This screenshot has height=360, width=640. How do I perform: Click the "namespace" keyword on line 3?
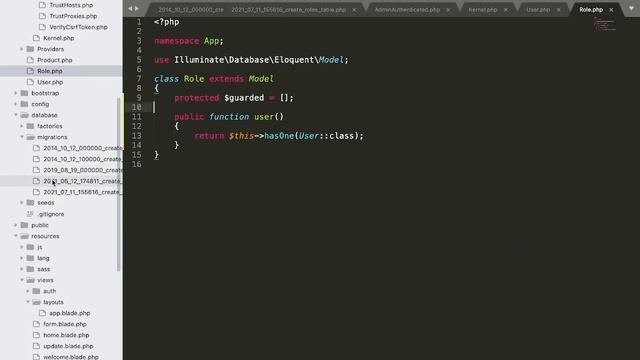click(x=177, y=41)
